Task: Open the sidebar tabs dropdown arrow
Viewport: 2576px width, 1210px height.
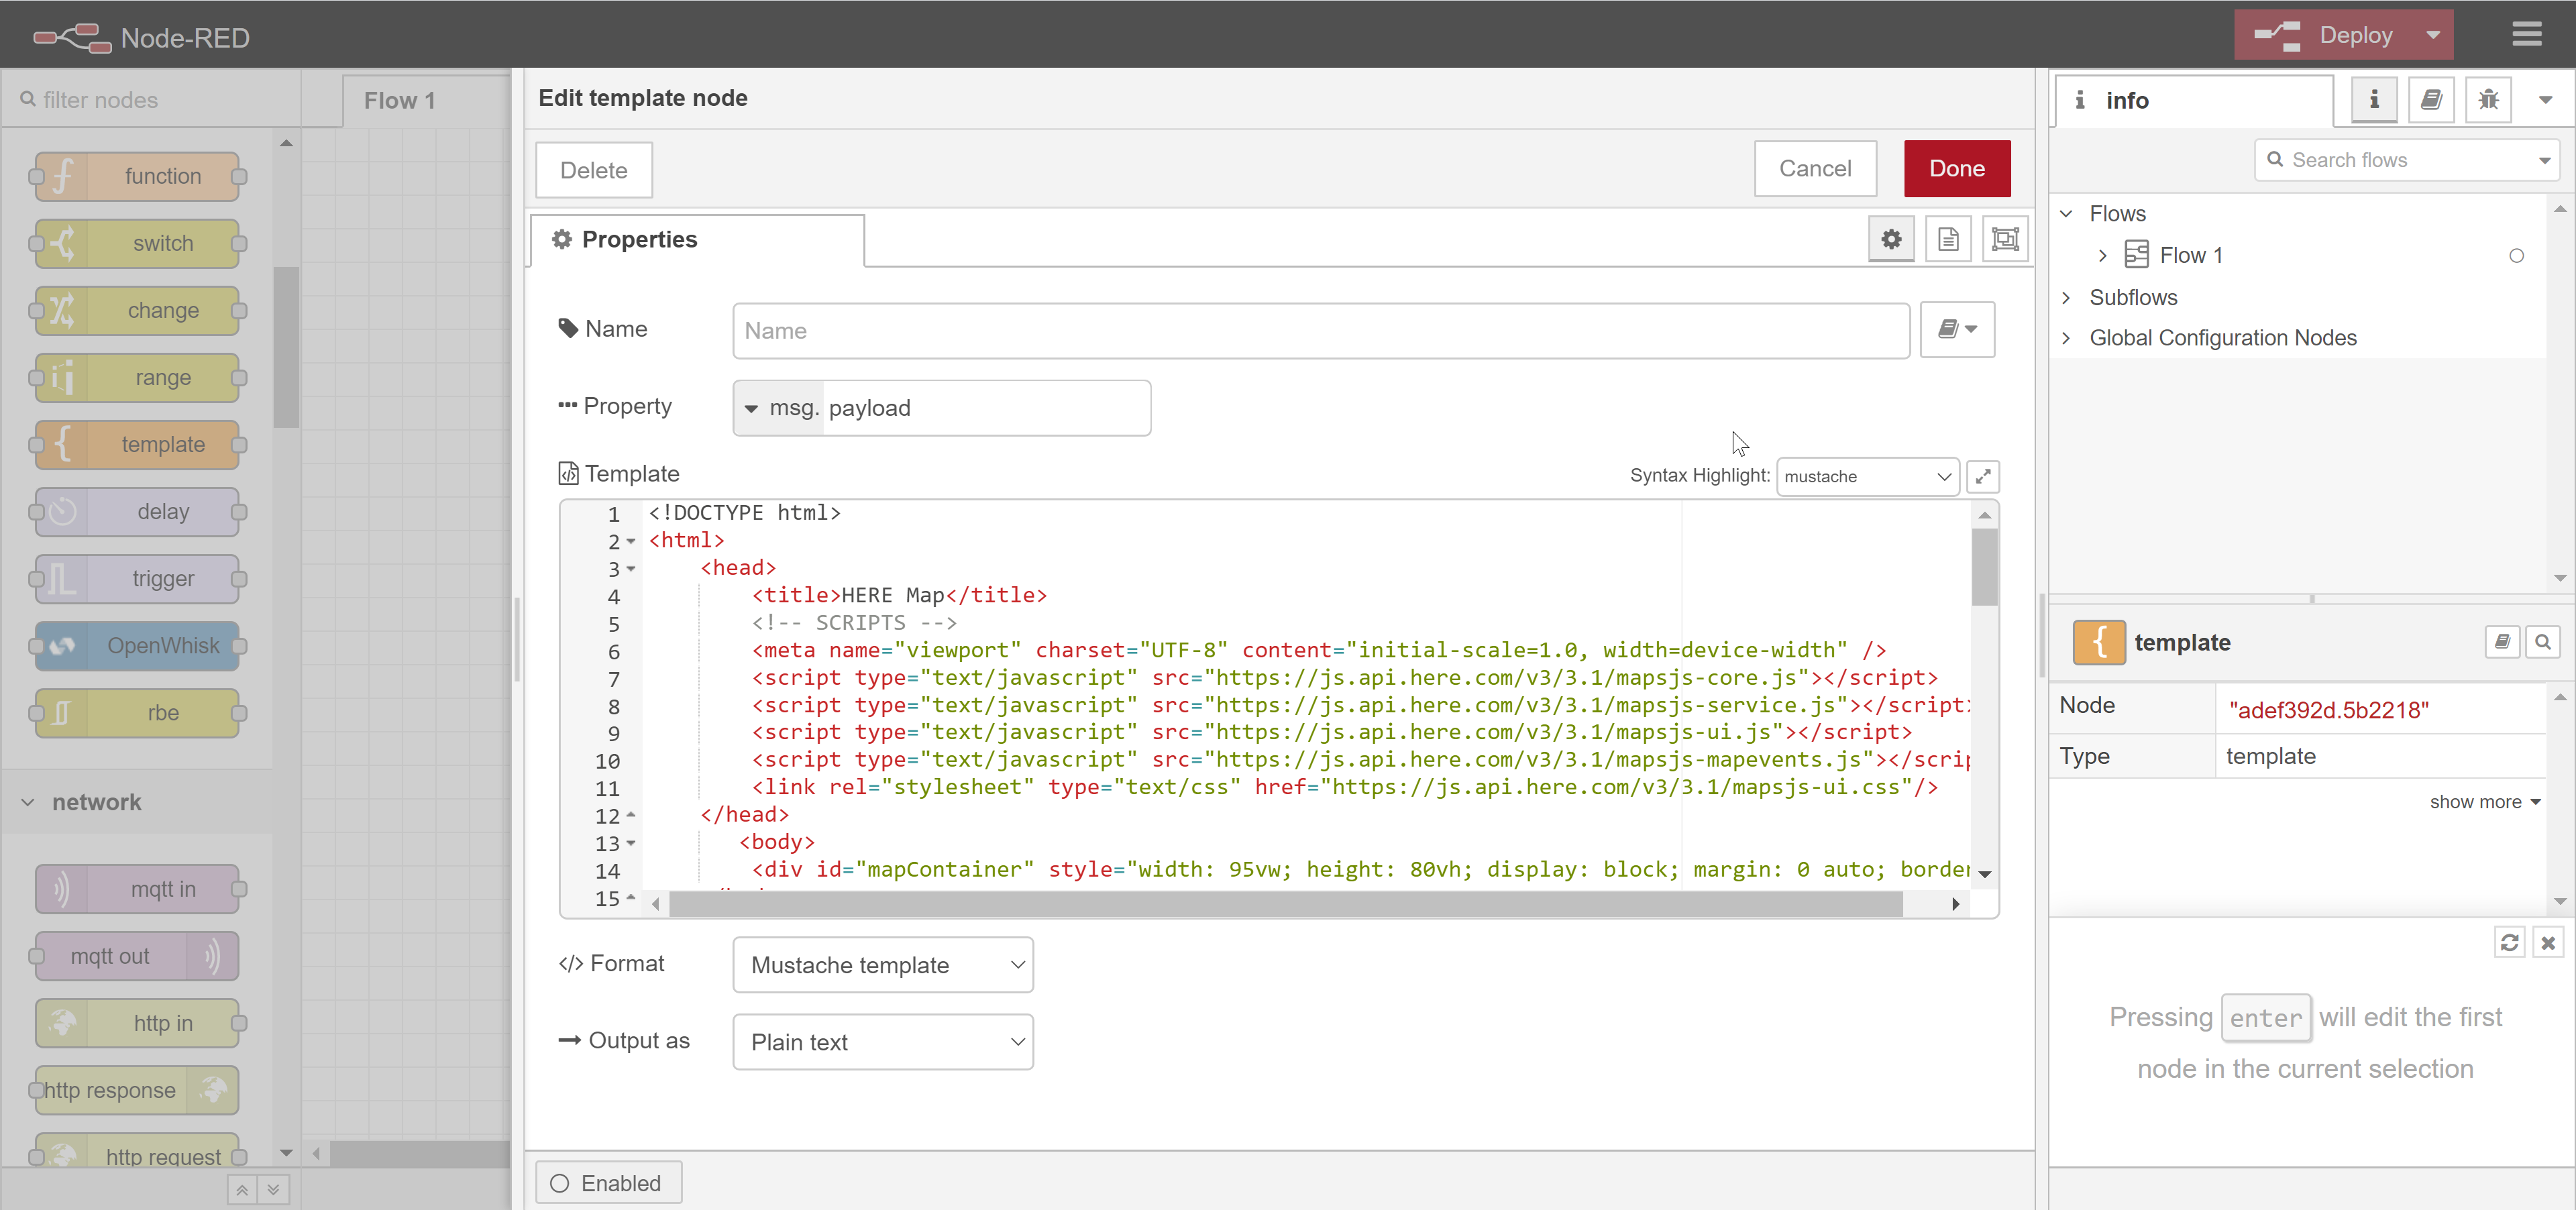Action: pos(2545,100)
